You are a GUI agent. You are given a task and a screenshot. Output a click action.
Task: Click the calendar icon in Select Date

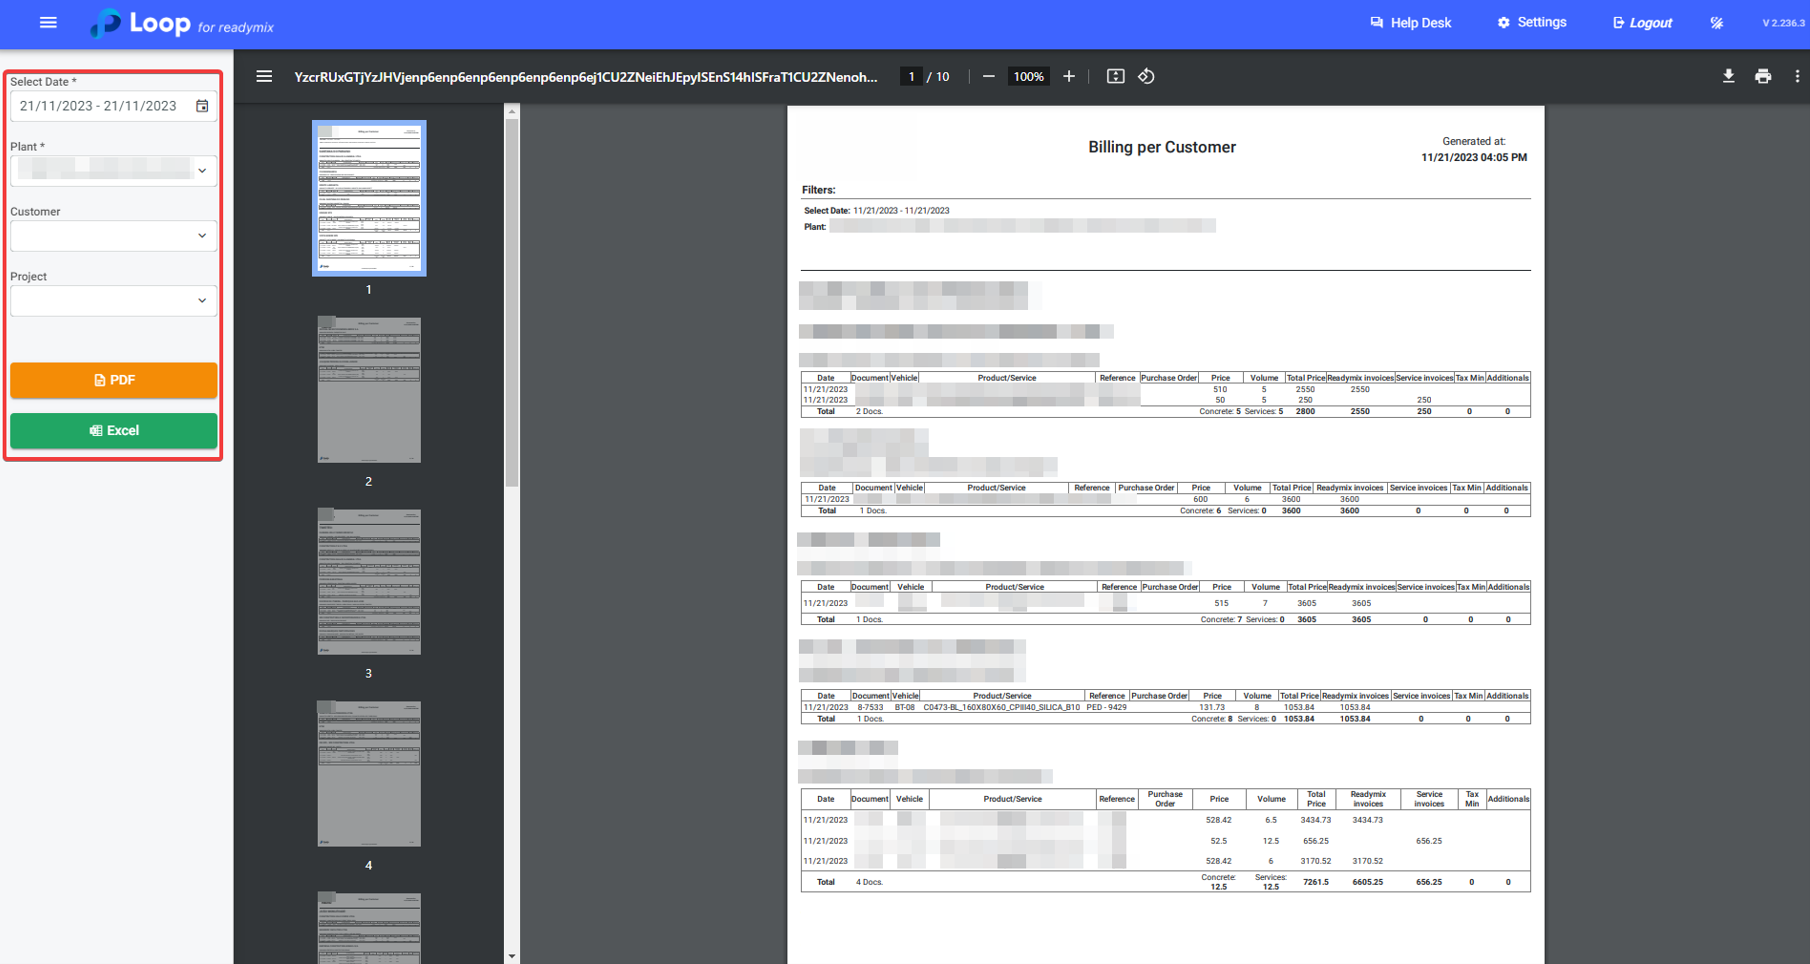pos(202,106)
